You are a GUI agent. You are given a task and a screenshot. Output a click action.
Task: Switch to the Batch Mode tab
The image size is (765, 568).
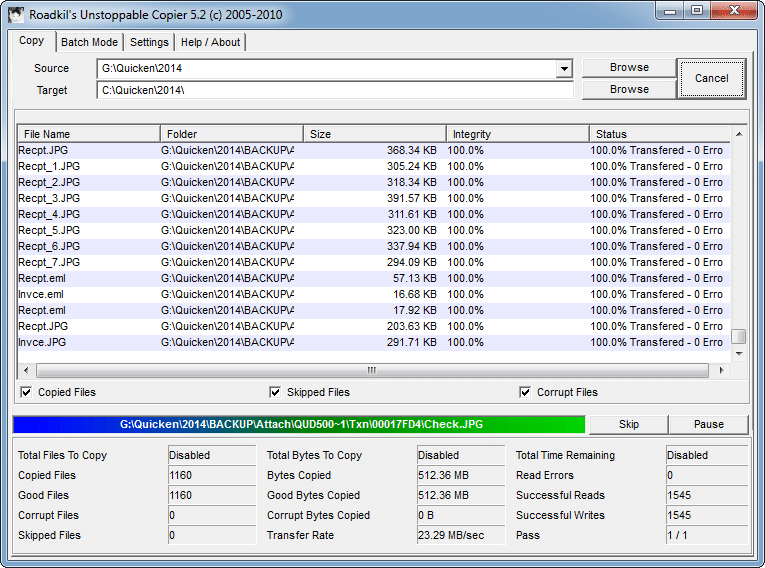pyautogui.click(x=89, y=42)
